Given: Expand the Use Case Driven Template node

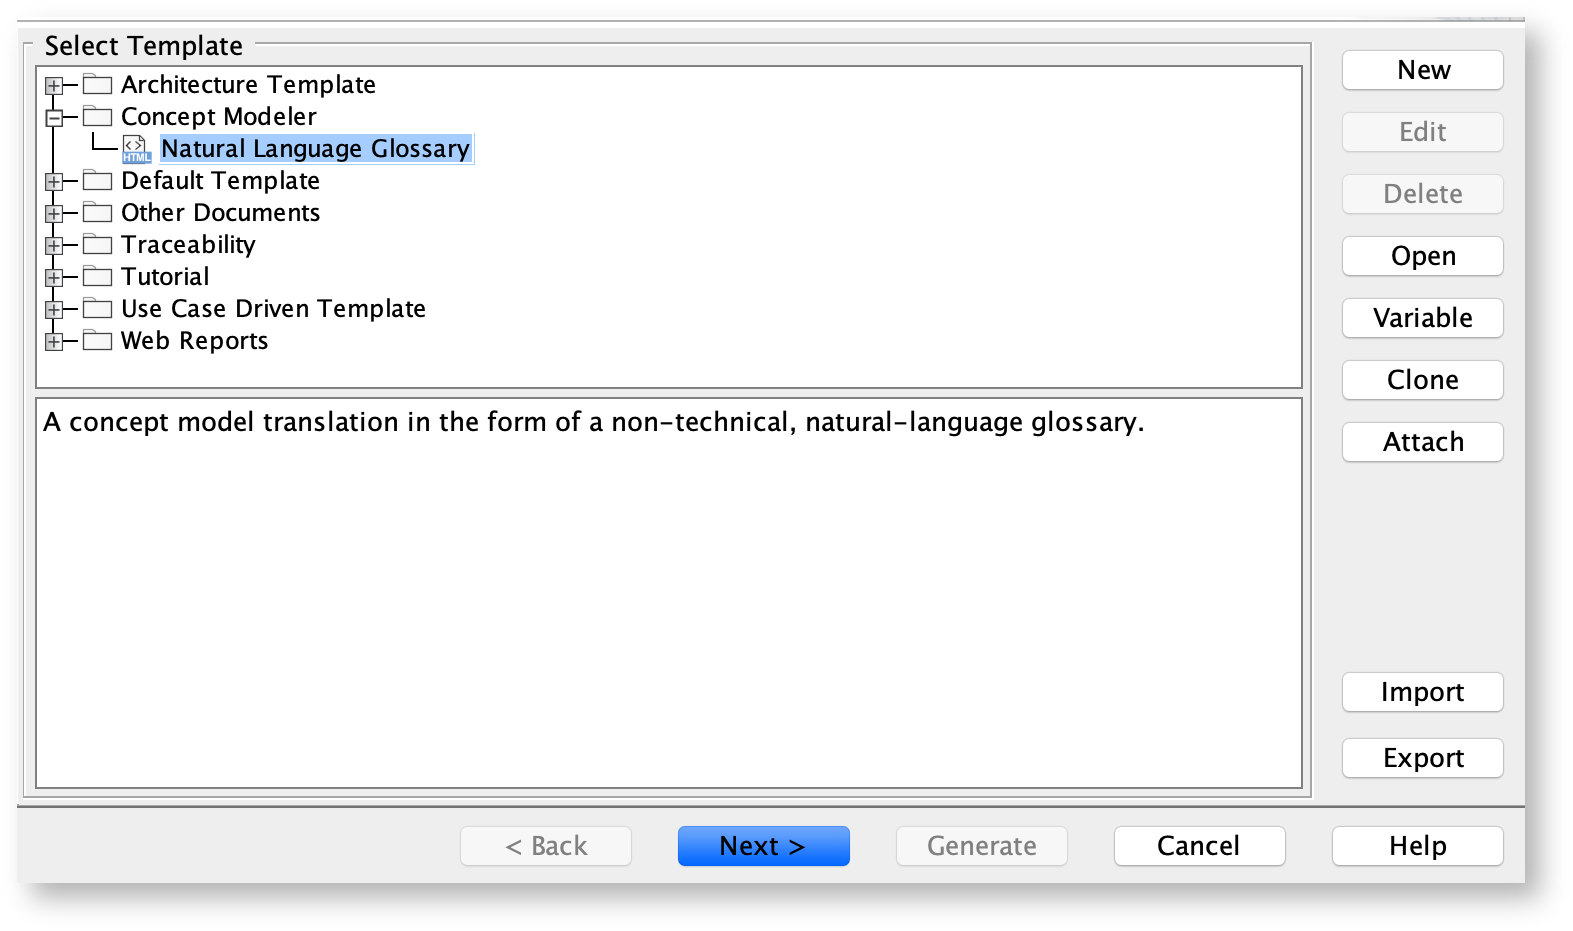Looking at the screenshot, I should click(x=54, y=310).
